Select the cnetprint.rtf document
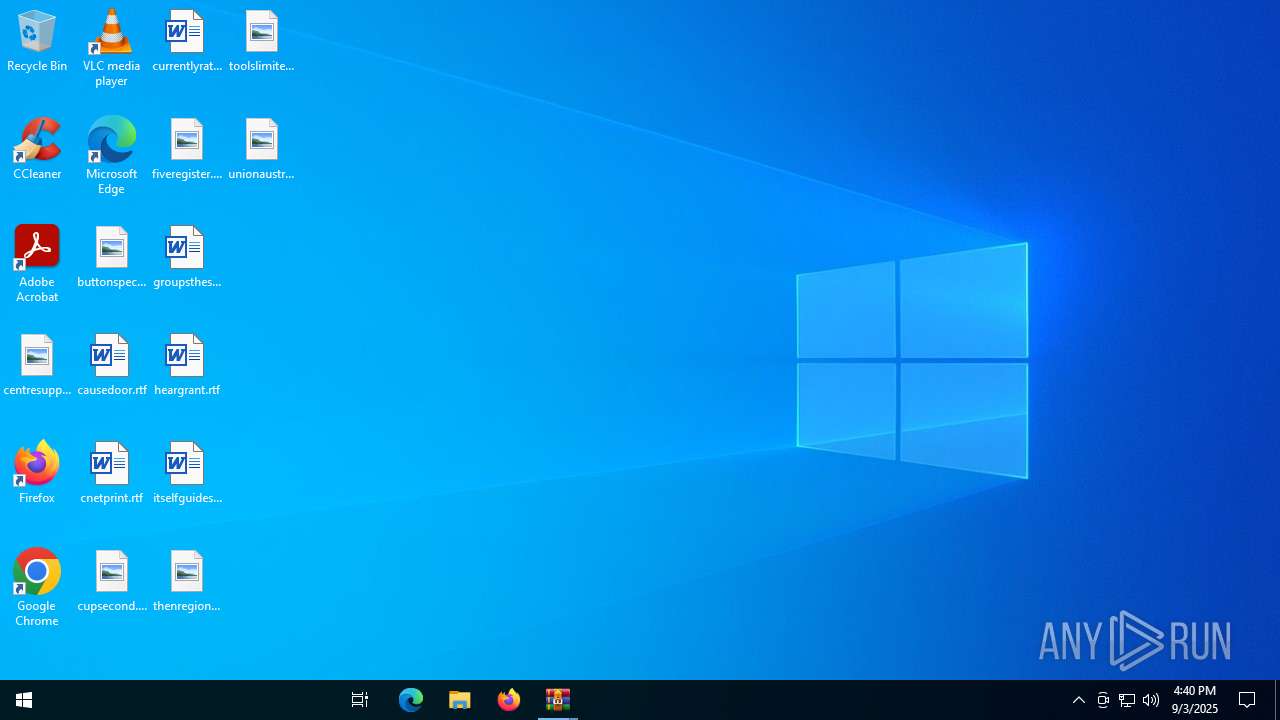 tap(111, 474)
